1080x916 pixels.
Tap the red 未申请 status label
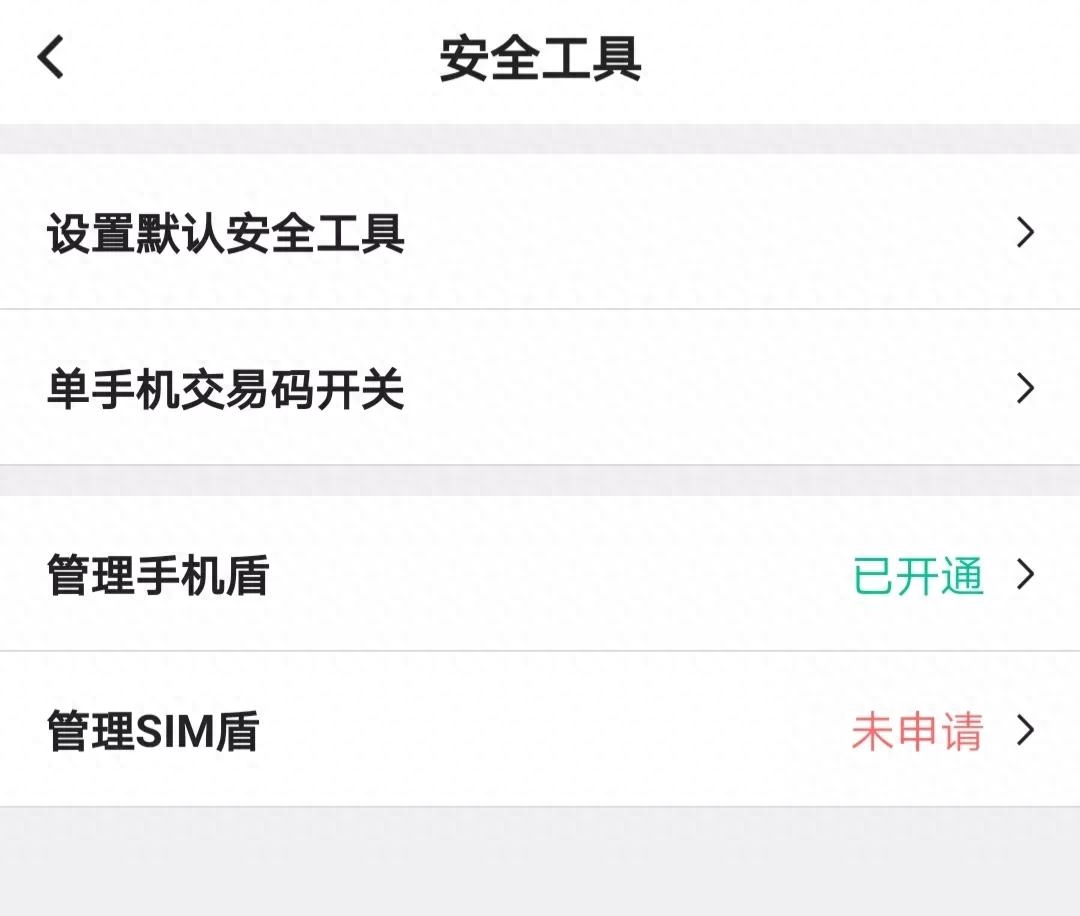(x=917, y=731)
